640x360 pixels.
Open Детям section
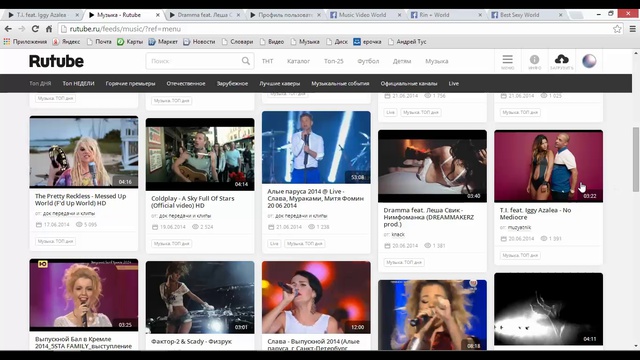pos(402,61)
